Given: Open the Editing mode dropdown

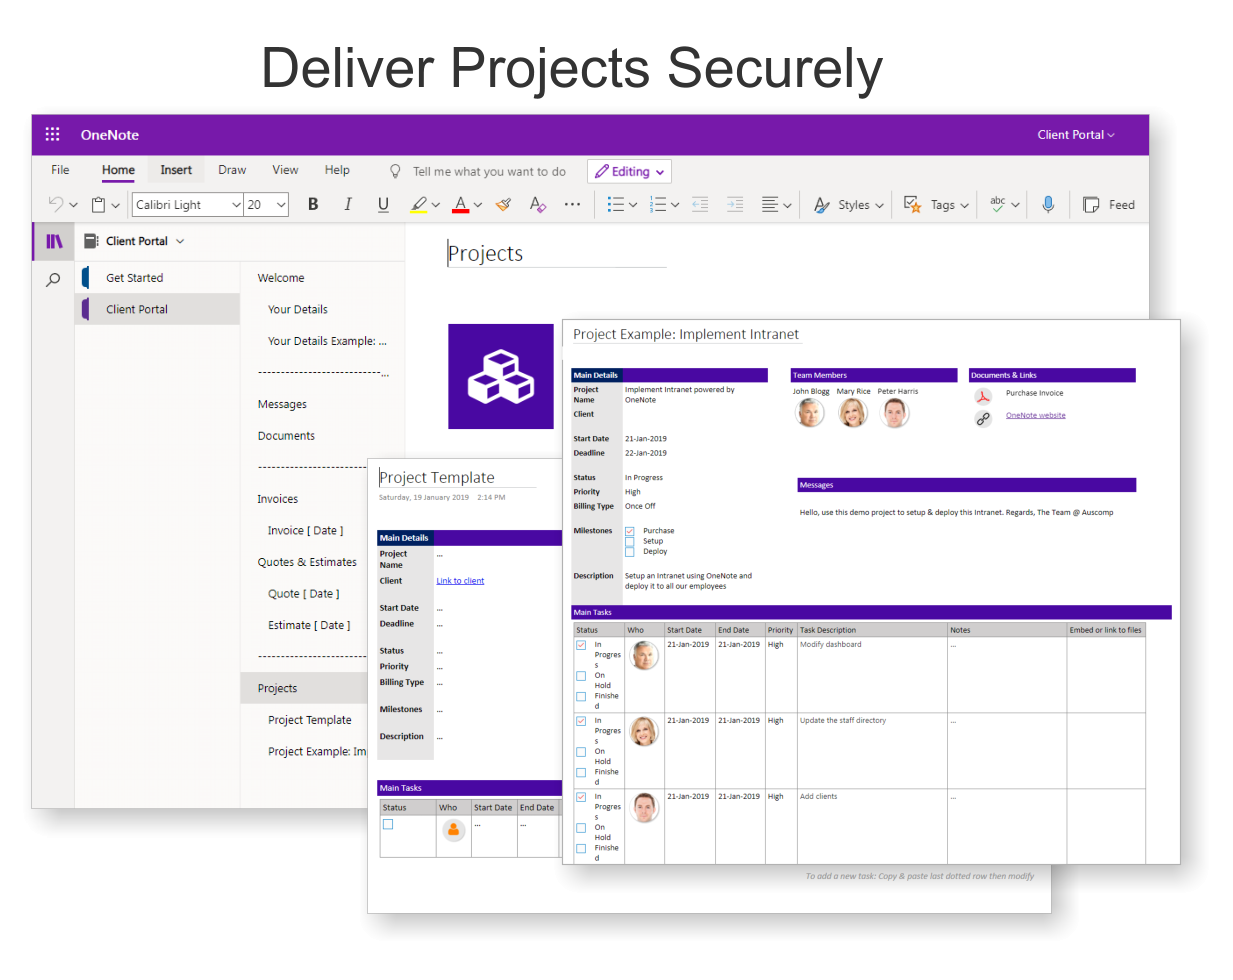Looking at the screenshot, I should (630, 171).
